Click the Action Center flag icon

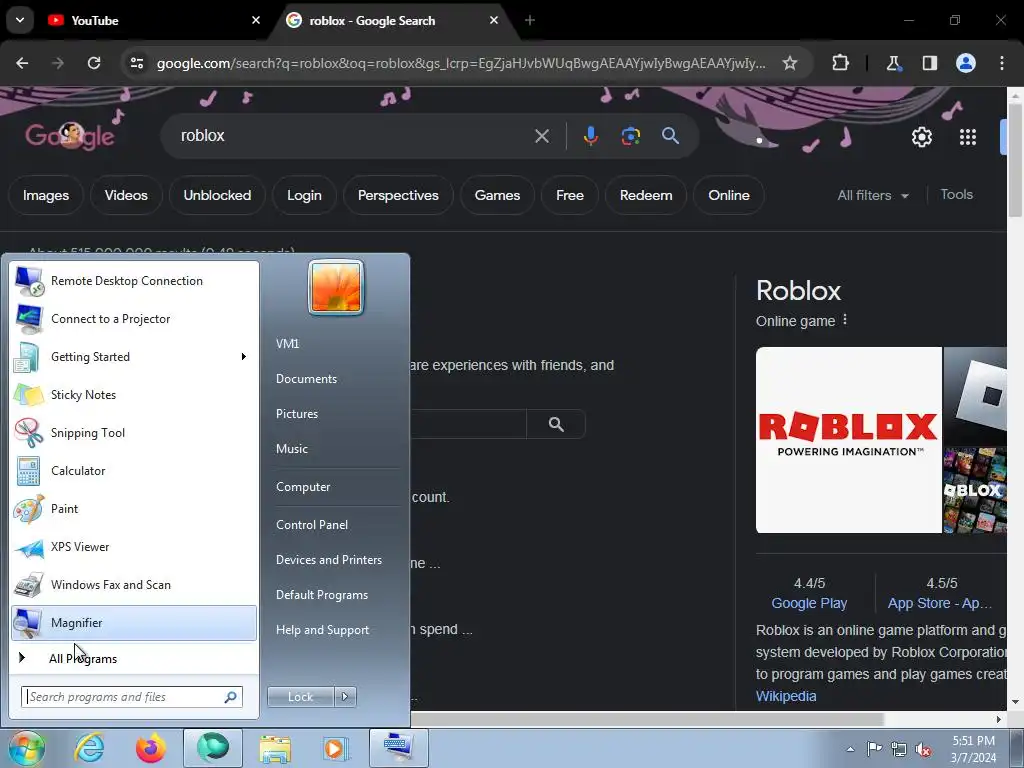[874, 749]
